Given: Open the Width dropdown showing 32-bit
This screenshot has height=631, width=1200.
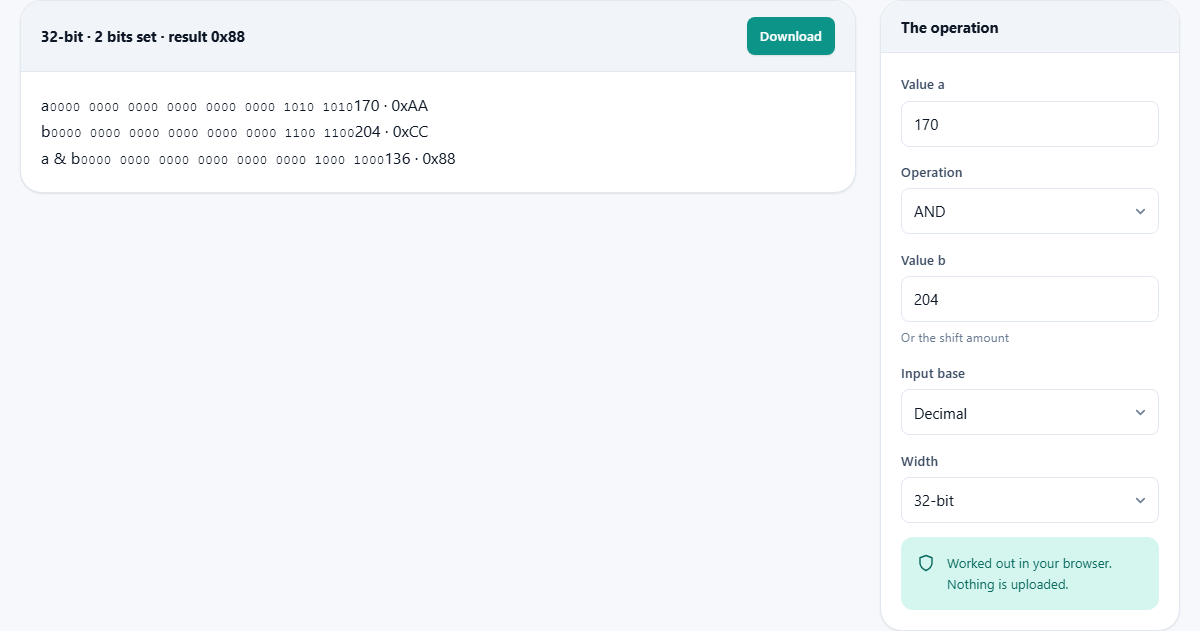Looking at the screenshot, I should pyautogui.click(x=1029, y=500).
